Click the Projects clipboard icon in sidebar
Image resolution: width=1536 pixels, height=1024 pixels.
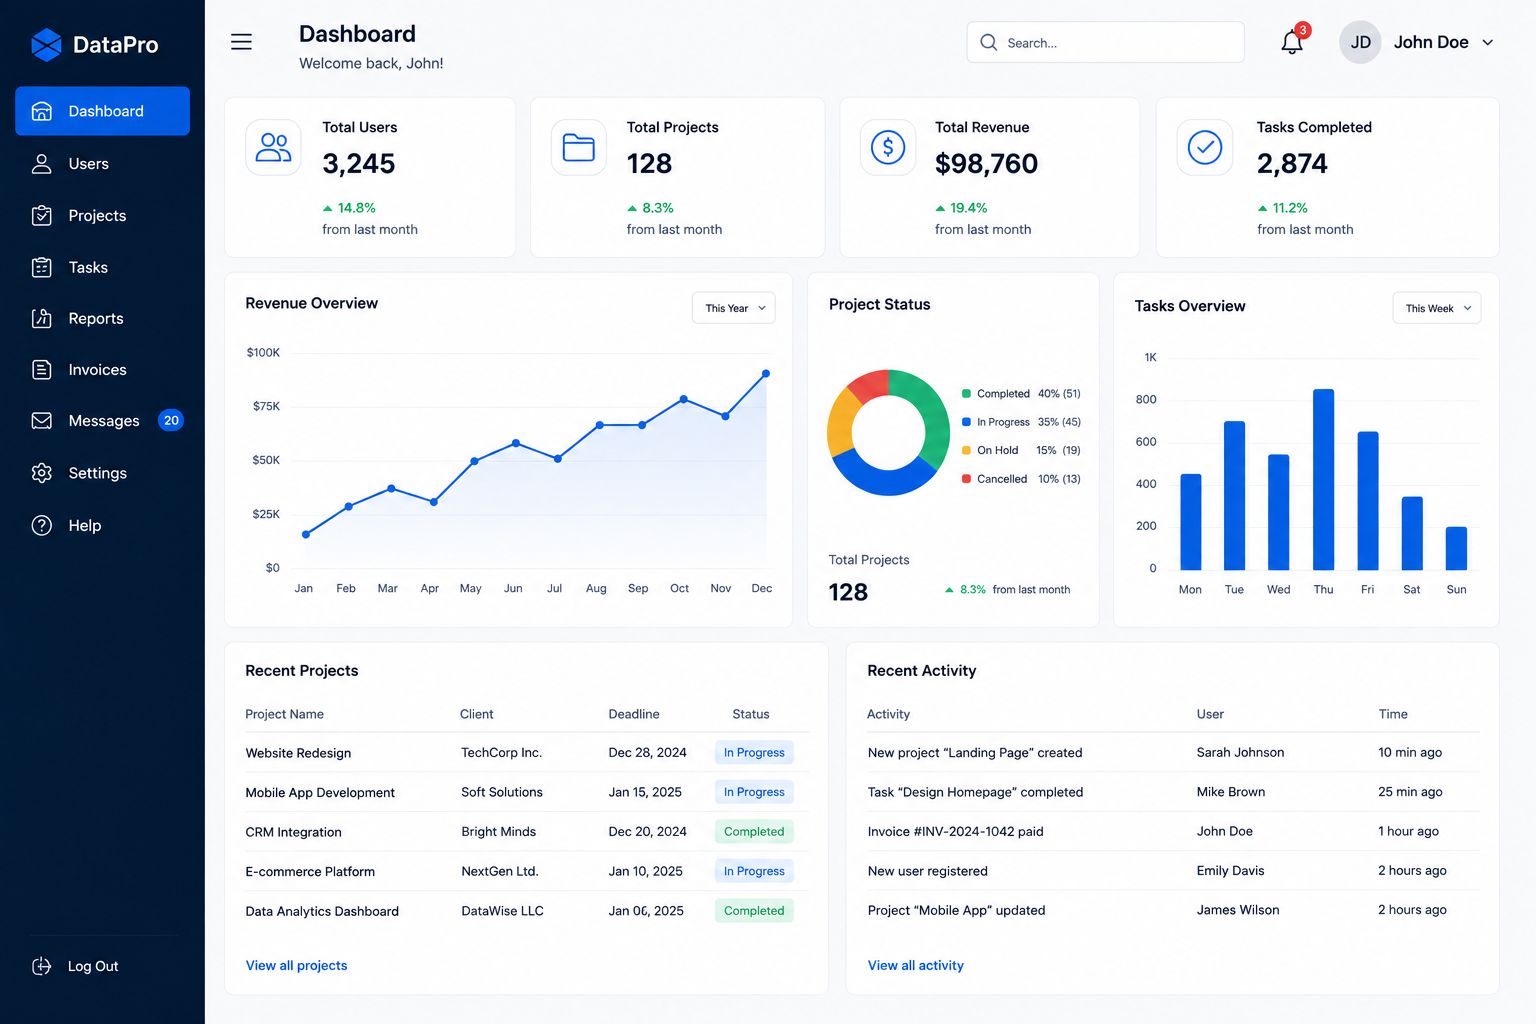(42, 215)
